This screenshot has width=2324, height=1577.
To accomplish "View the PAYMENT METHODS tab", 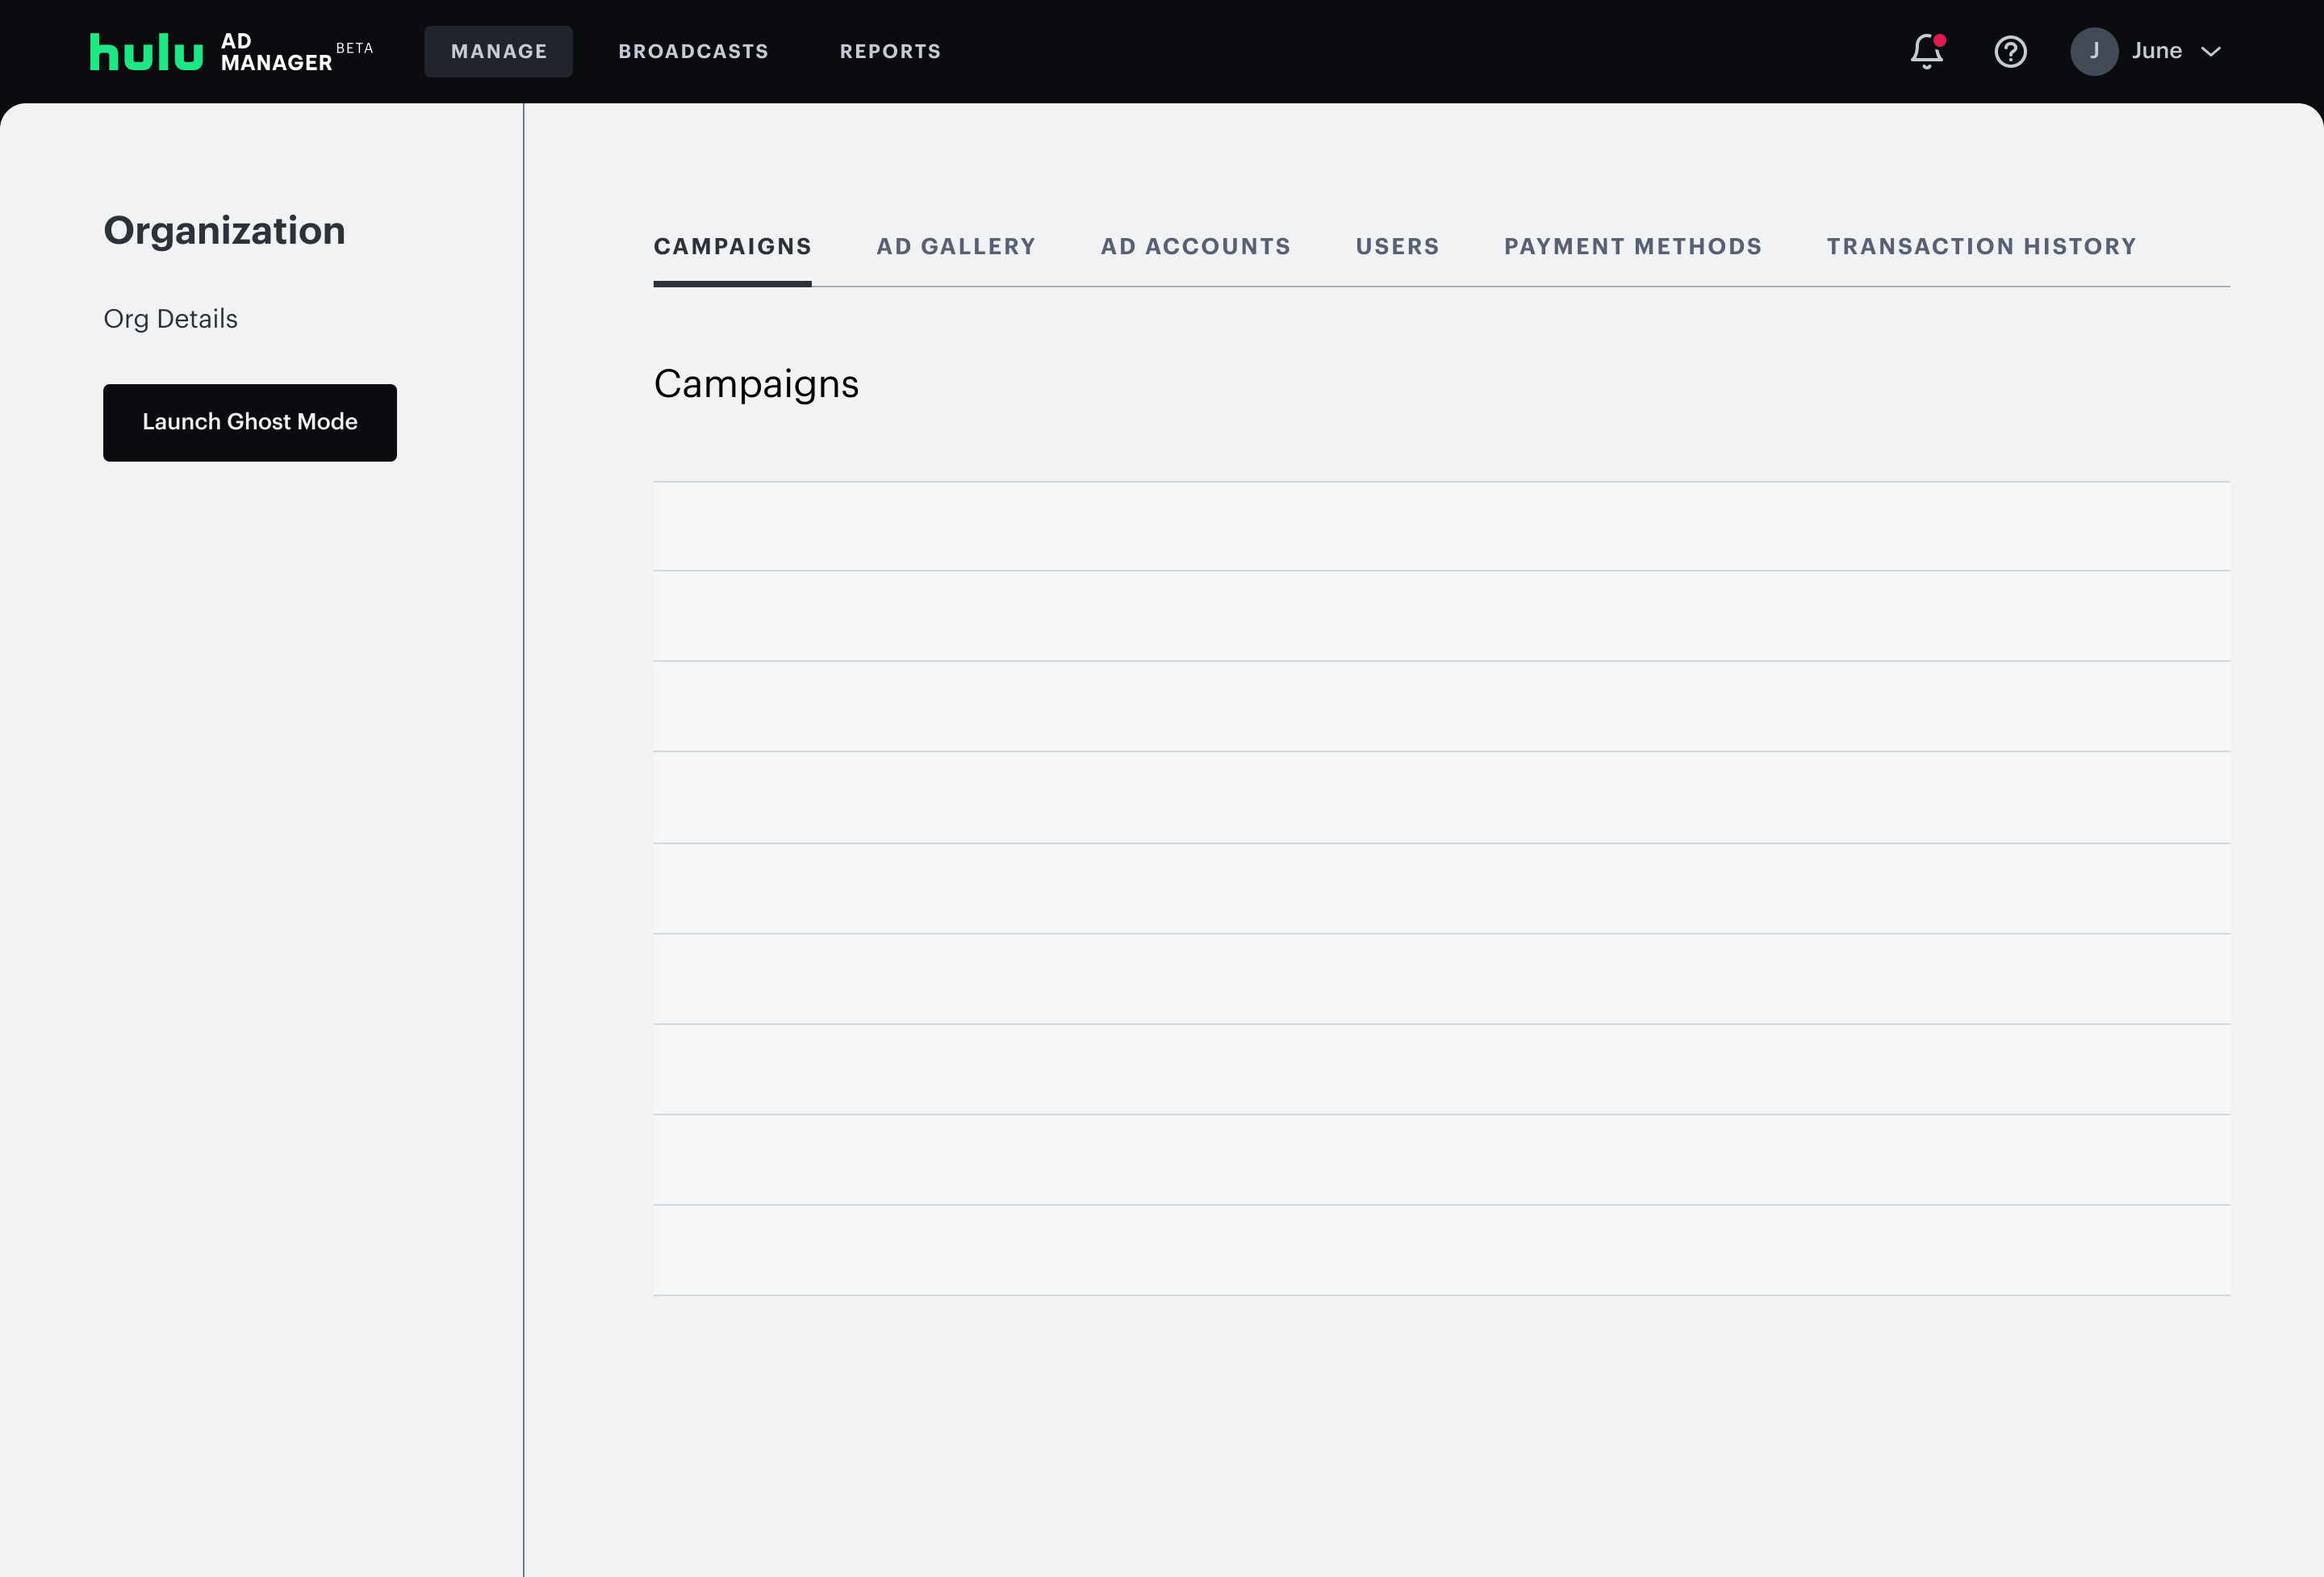I will click(x=1633, y=246).
